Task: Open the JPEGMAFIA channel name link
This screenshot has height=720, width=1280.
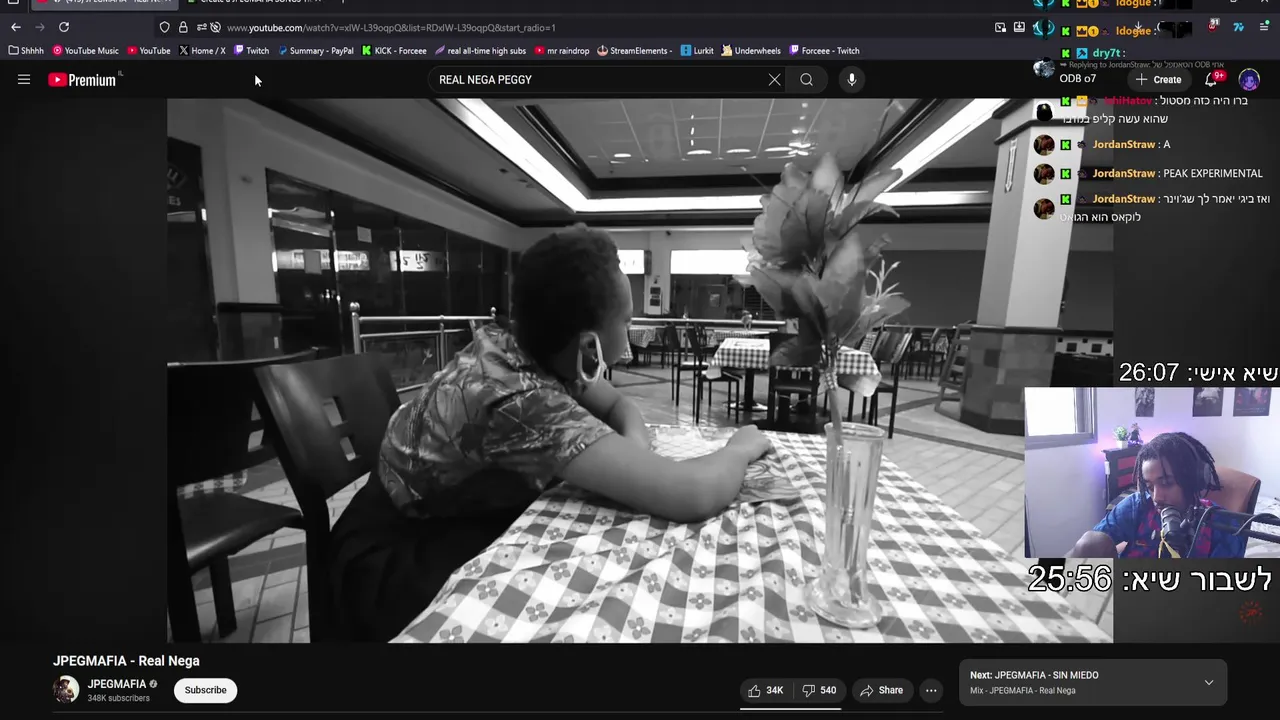Action: pos(117,684)
